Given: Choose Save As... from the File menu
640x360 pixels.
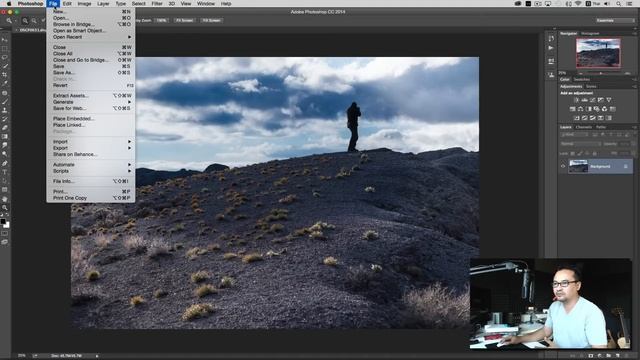Looking at the screenshot, I should 91,73.
